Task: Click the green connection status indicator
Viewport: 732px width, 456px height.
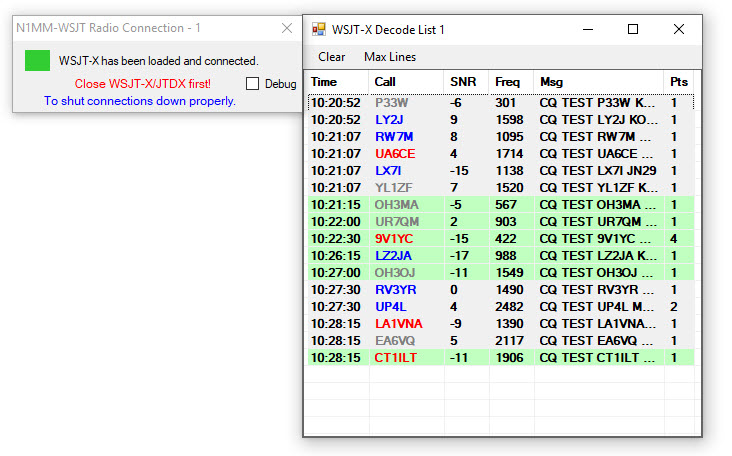Action: click(x=37, y=61)
